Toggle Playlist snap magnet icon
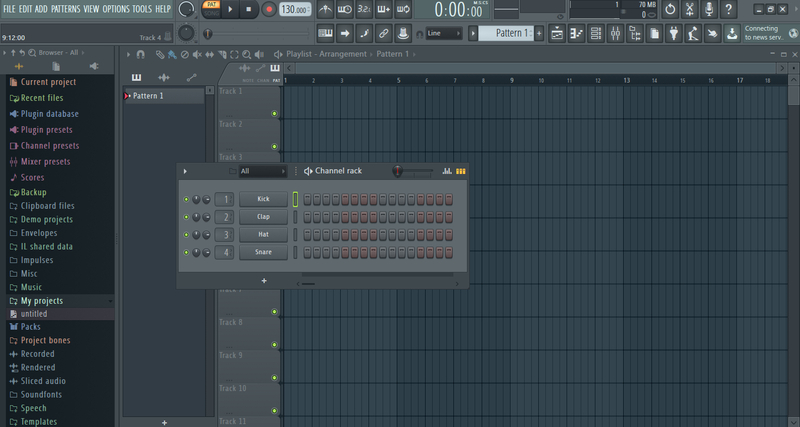 click(x=140, y=54)
